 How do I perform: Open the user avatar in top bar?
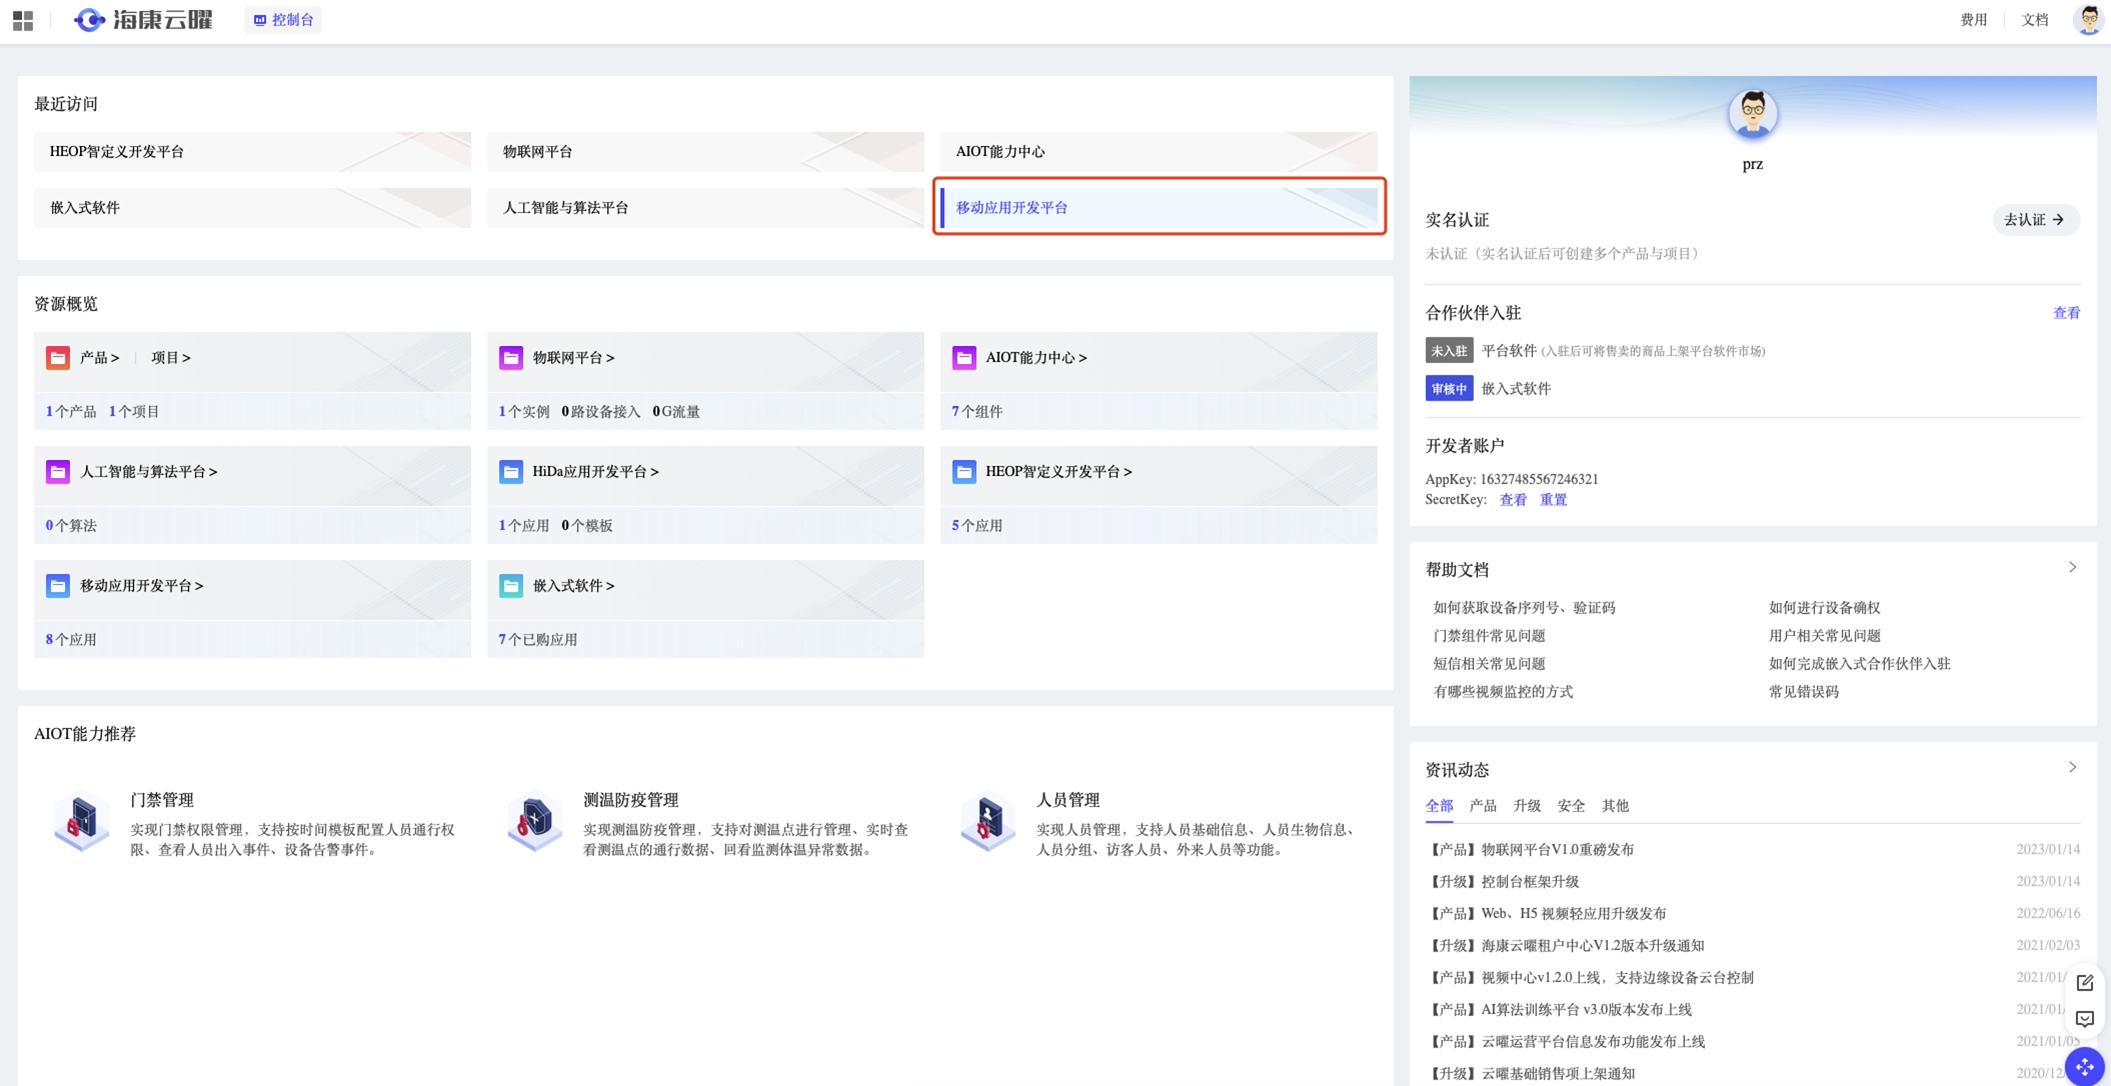pyautogui.click(x=2088, y=19)
